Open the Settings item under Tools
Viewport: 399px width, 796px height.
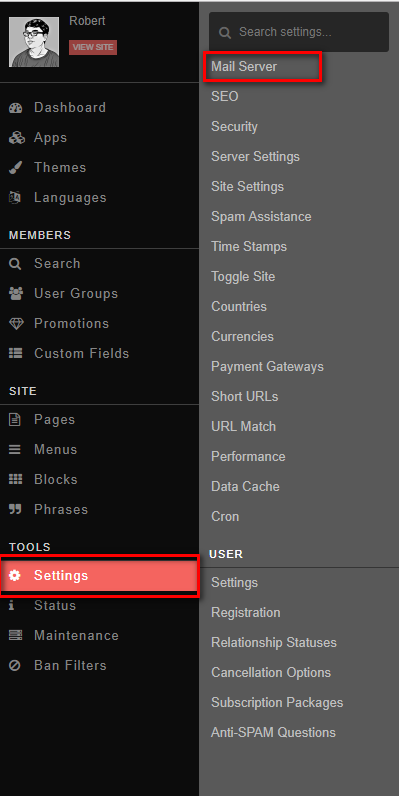pos(99,576)
